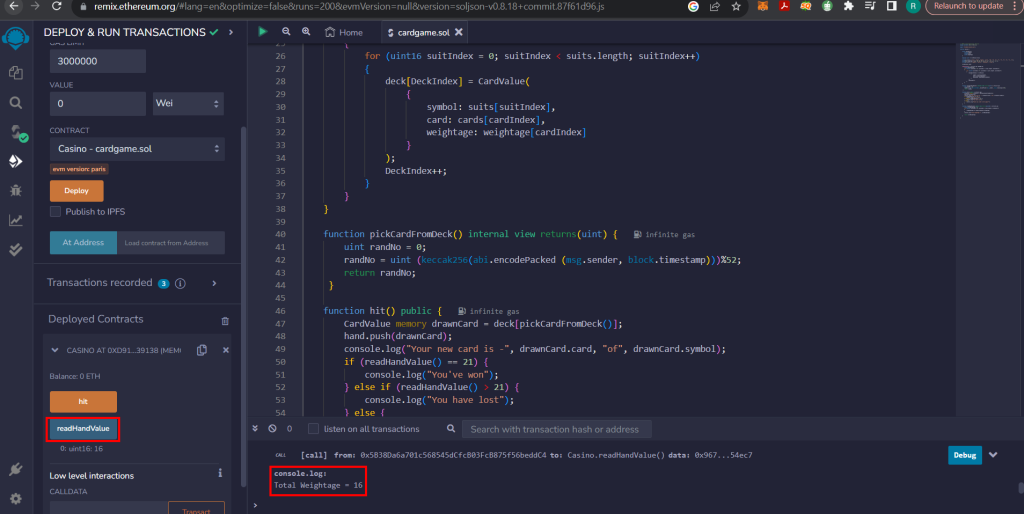
Task: Click the browser address bar URL
Action: coord(349,6)
